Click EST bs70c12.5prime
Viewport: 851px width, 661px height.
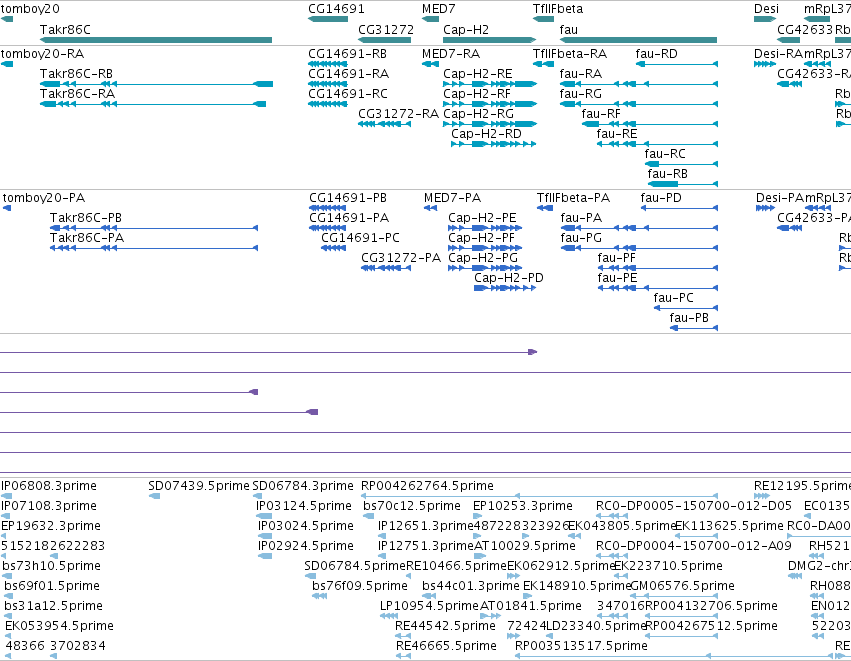[367, 516]
